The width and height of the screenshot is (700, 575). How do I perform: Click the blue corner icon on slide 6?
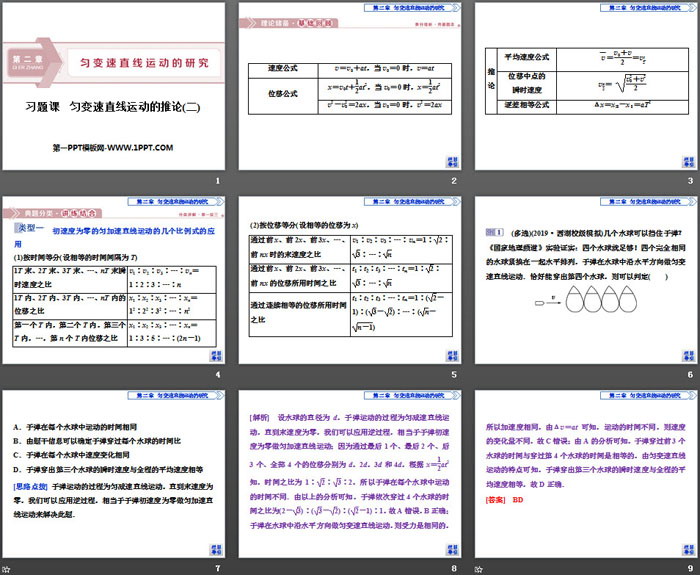[x=688, y=355]
